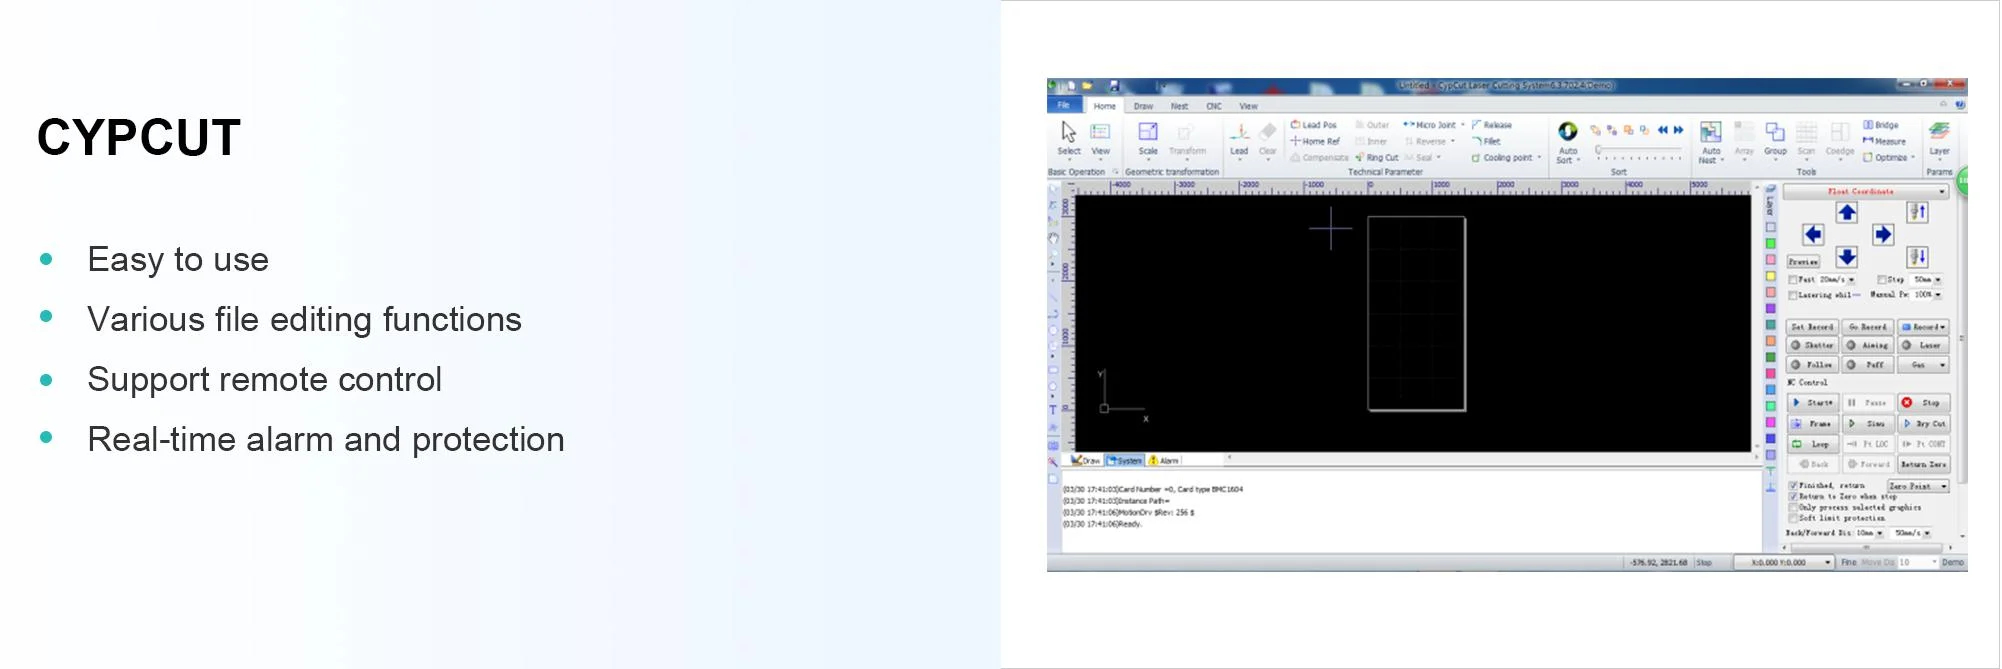Viewport: 2002px width, 669px height.
Task: Click the X/Y coordinate field in status bar
Action: tap(1783, 563)
